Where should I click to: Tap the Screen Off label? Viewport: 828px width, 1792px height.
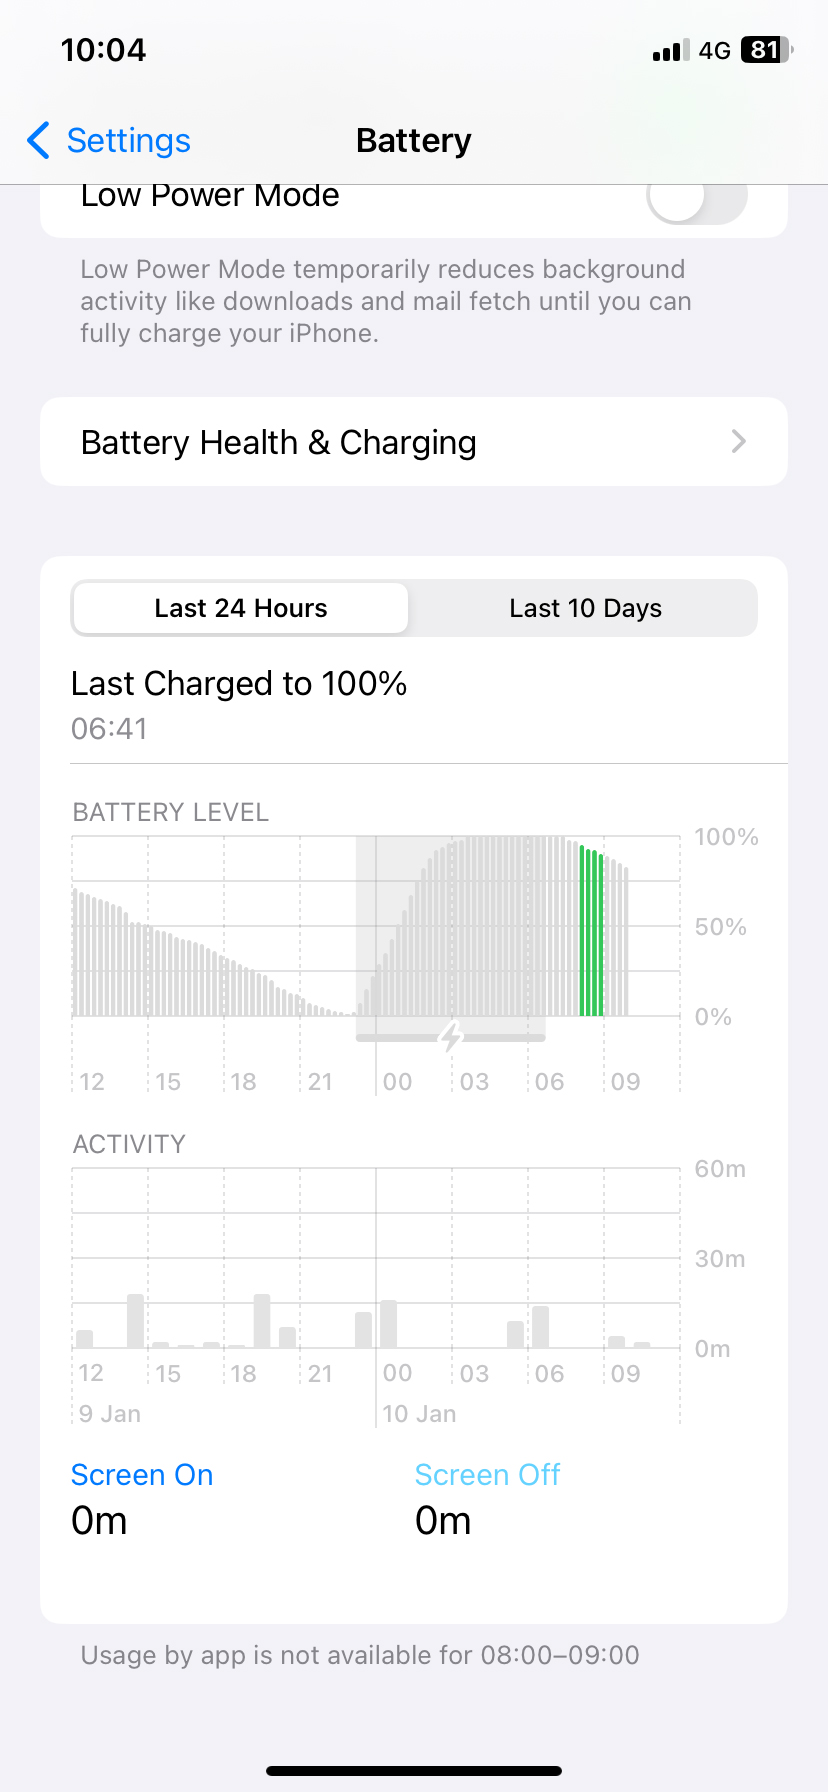(x=487, y=1475)
